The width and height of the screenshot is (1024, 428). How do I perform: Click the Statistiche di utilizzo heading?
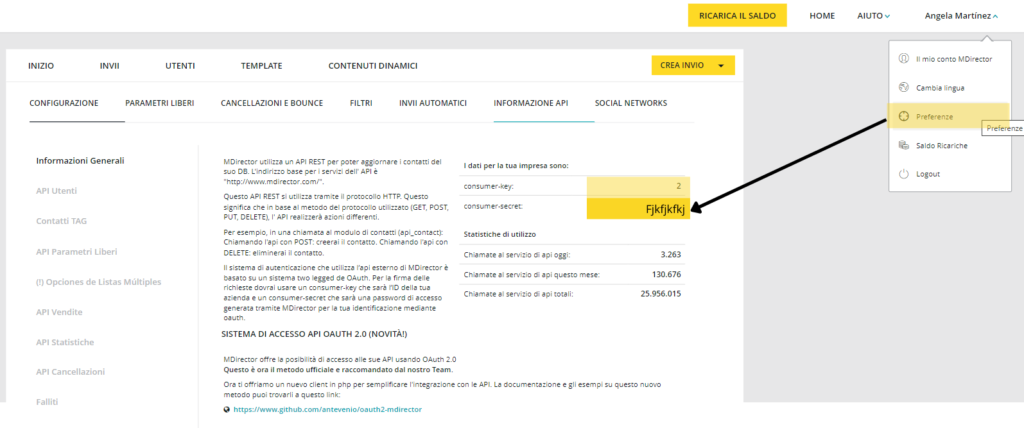[500, 233]
